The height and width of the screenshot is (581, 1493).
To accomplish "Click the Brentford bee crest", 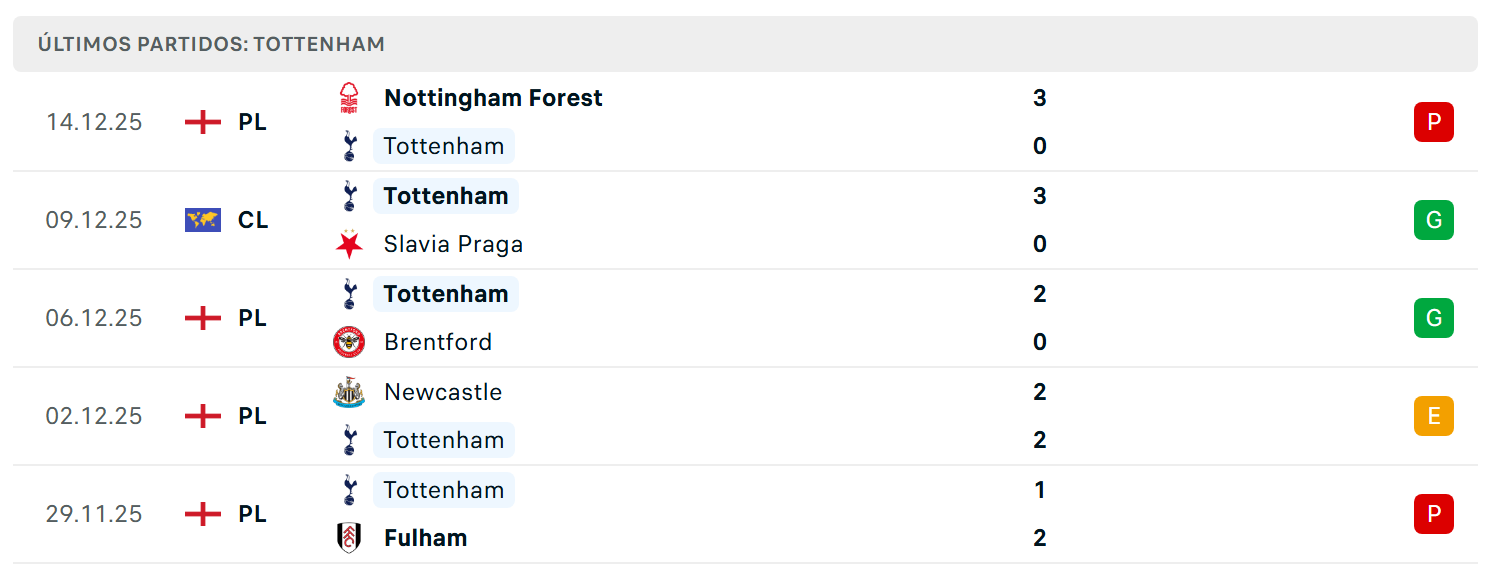I will tap(349, 342).
